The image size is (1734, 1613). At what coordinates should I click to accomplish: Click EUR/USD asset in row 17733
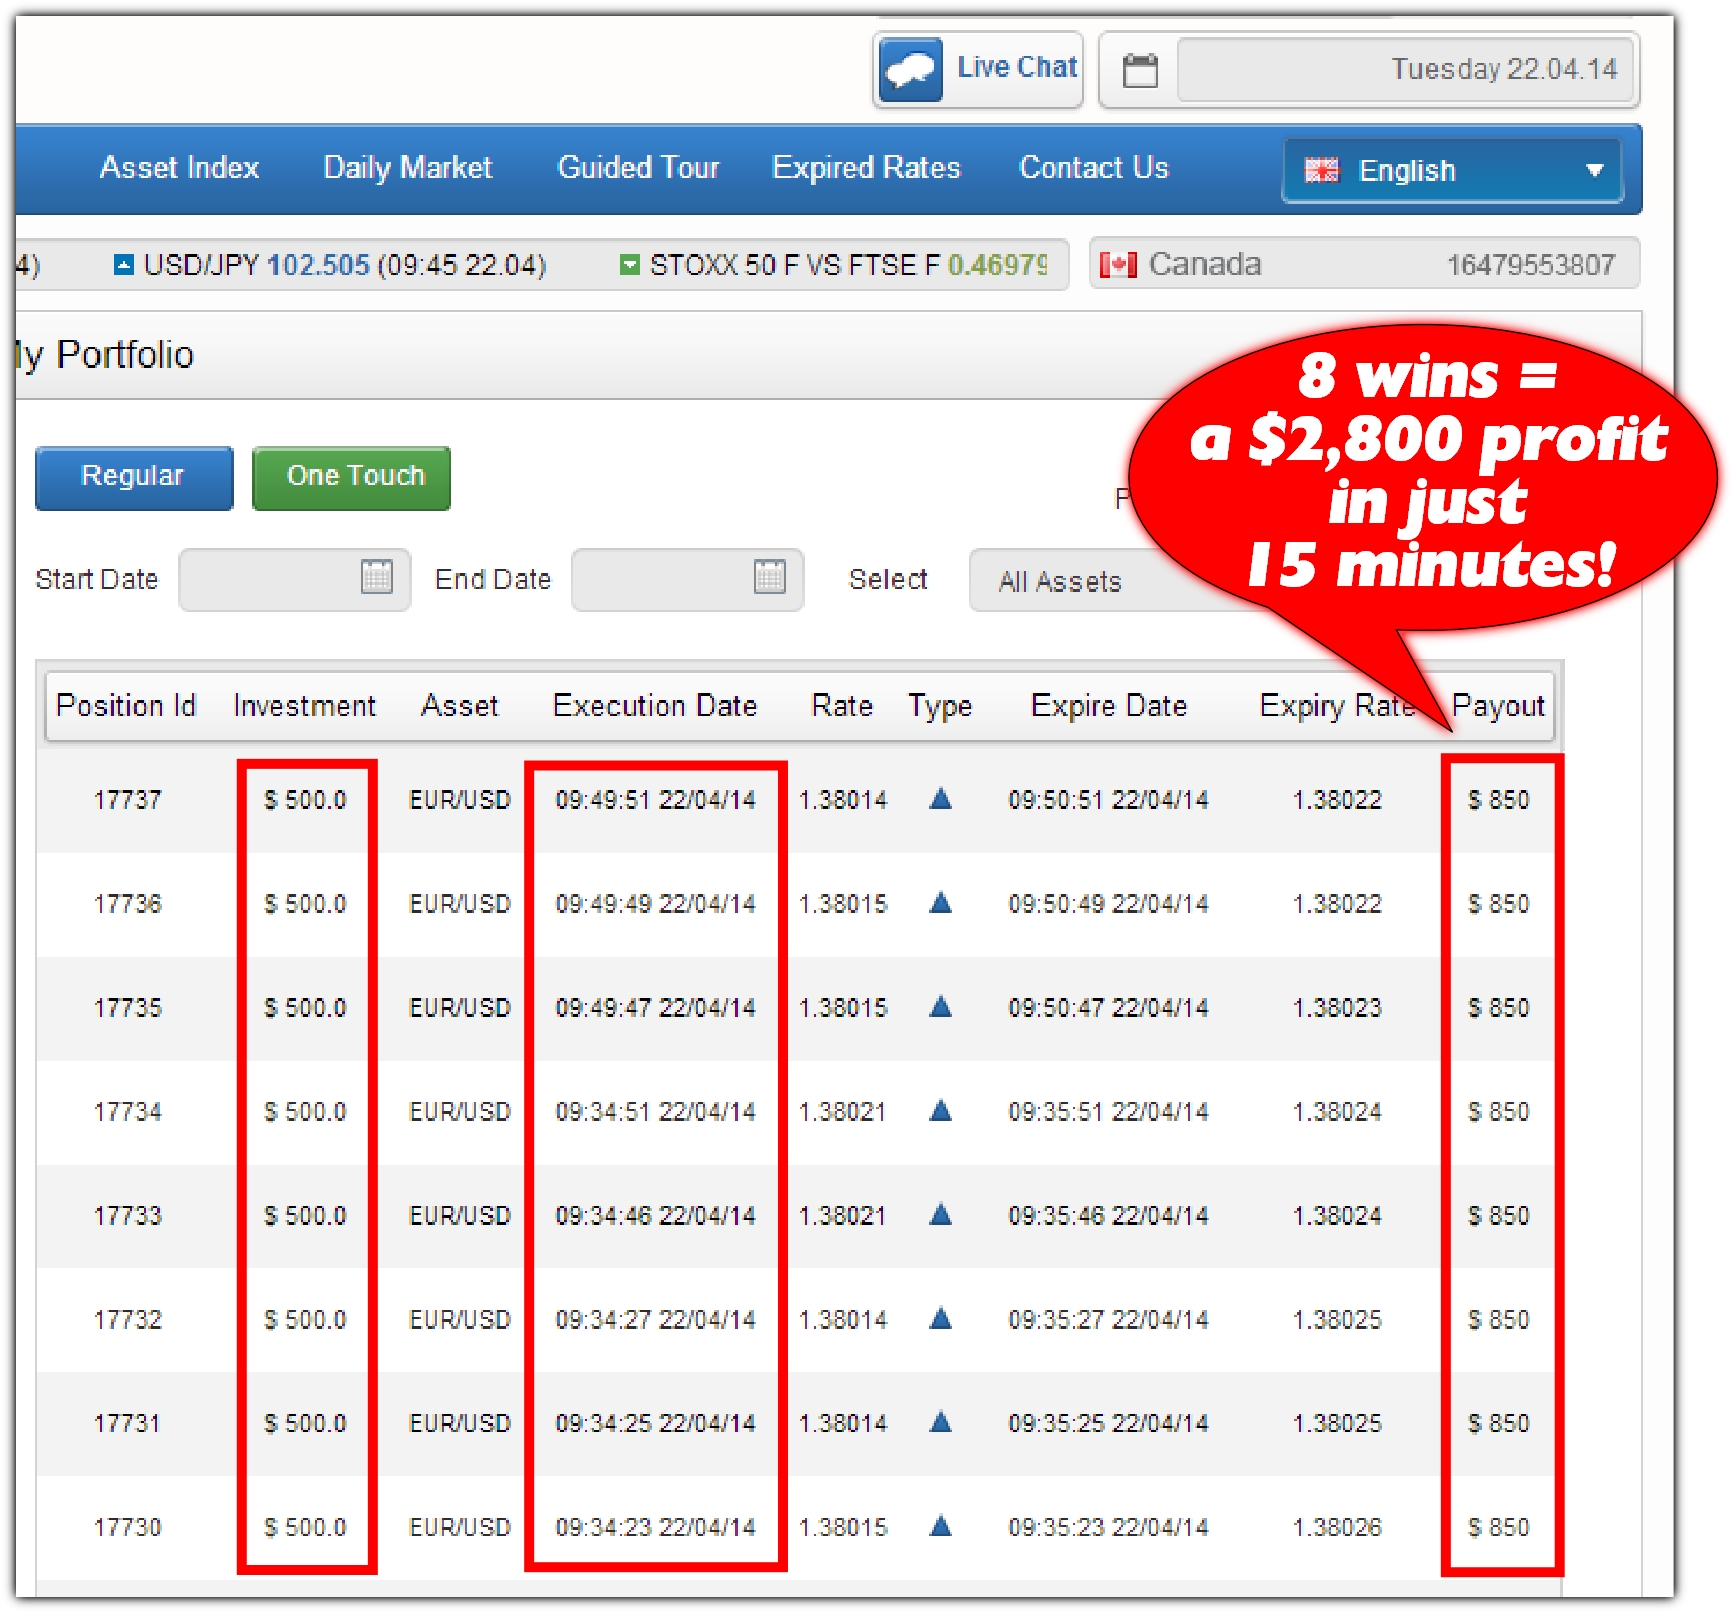click(460, 1216)
